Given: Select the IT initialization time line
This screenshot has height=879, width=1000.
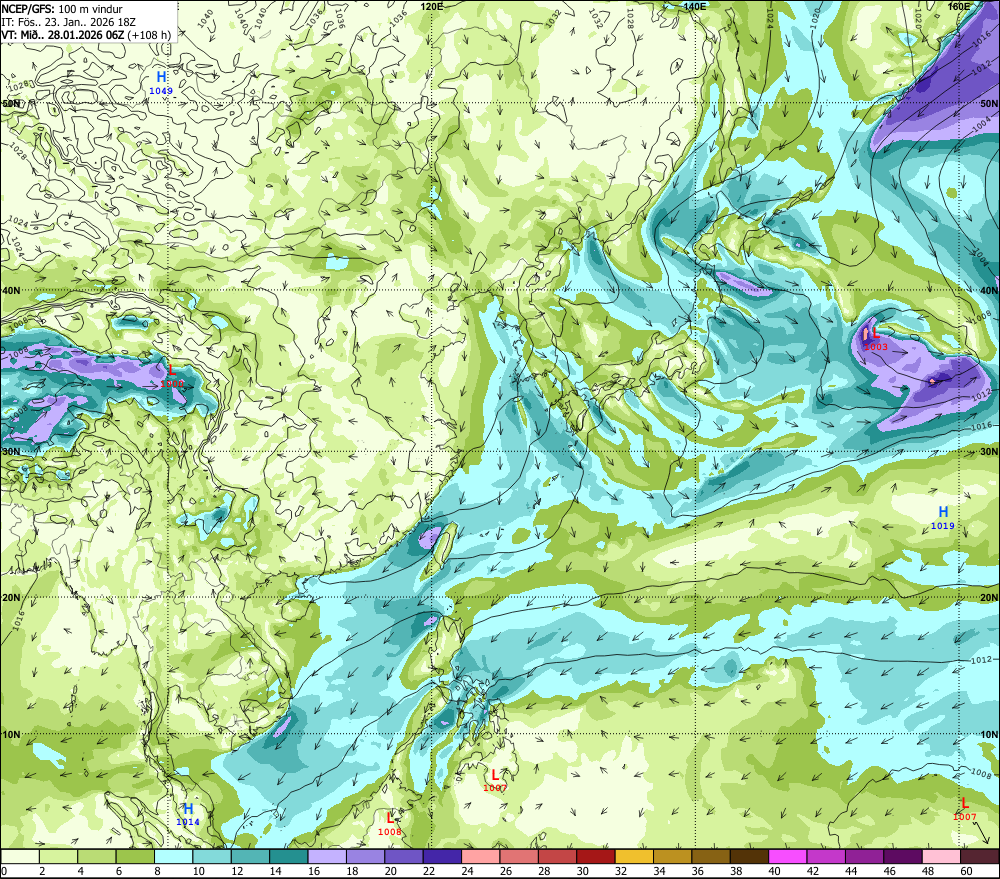Looking at the screenshot, I should [x=68, y=22].
